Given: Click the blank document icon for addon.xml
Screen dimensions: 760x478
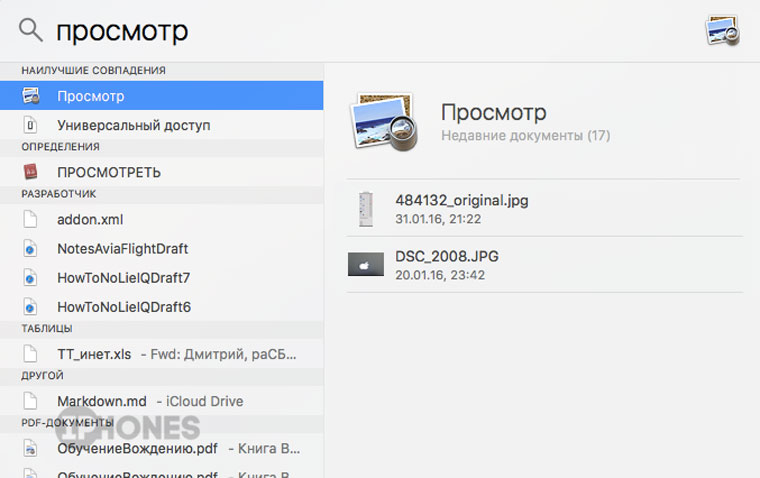Looking at the screenshot, I should pyautogui.click(x=30, y=219).
